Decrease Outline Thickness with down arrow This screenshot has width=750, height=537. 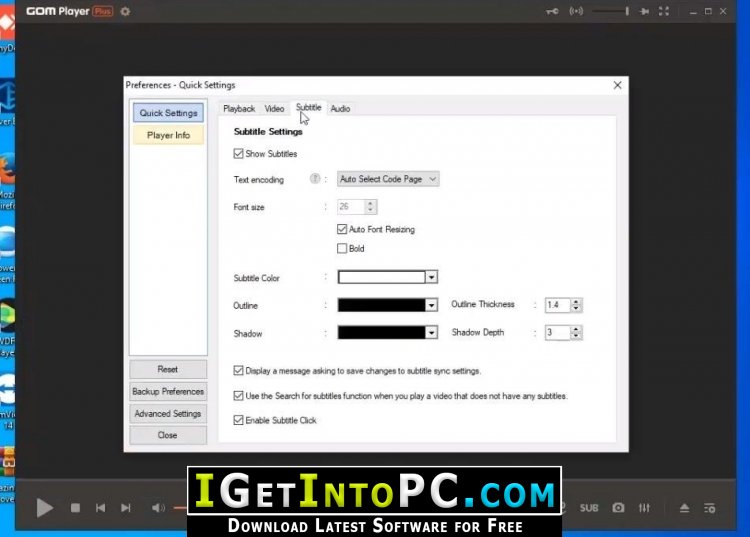click(x=576, y=308)
